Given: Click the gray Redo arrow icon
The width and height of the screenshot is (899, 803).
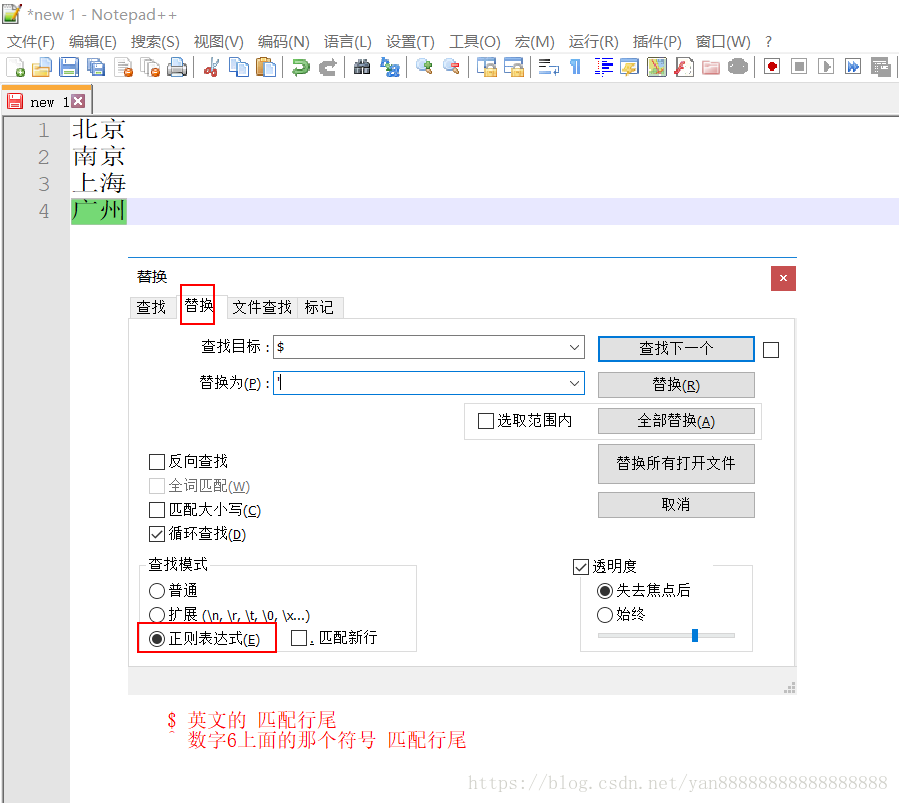Looking at the screenshot, I should pyautogui.click(x=327, y=68).
